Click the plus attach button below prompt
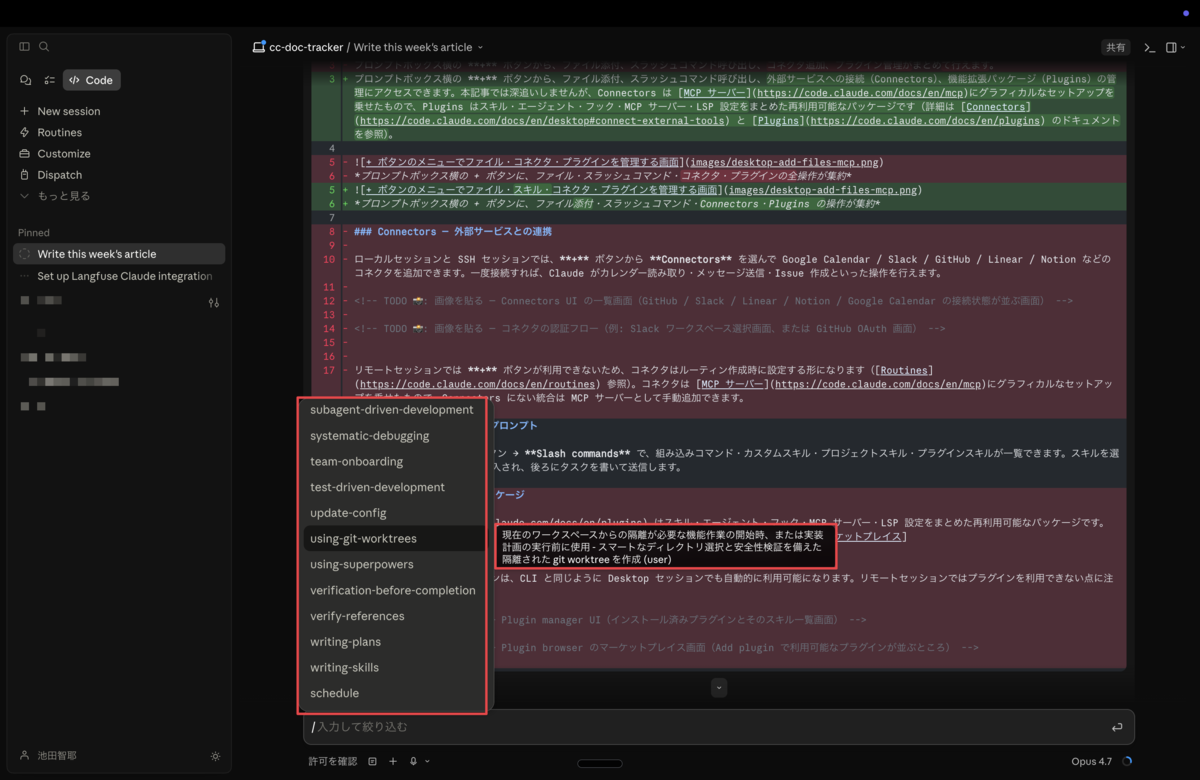 point(393,761)
